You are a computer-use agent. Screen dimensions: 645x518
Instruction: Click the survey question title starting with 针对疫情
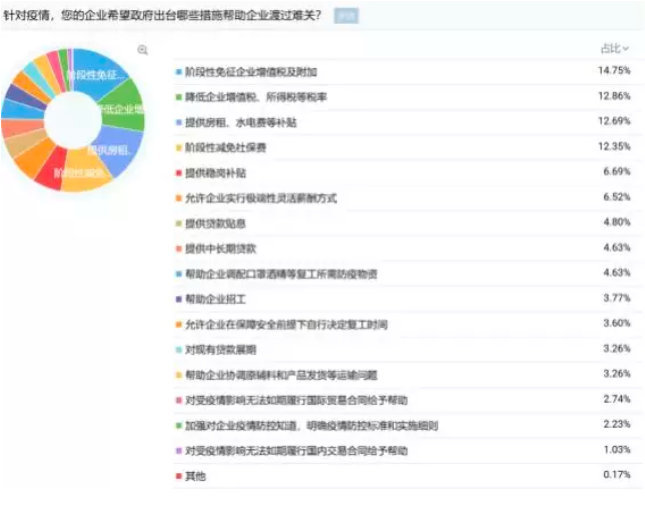tap(162, 16)
